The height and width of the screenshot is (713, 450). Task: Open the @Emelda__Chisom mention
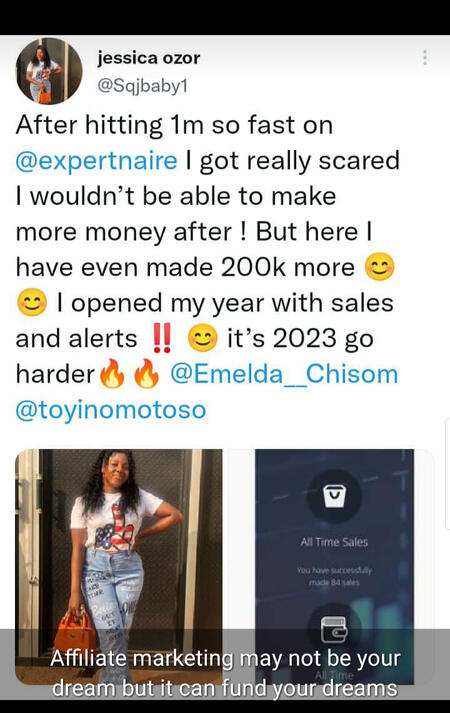[284, 374]
